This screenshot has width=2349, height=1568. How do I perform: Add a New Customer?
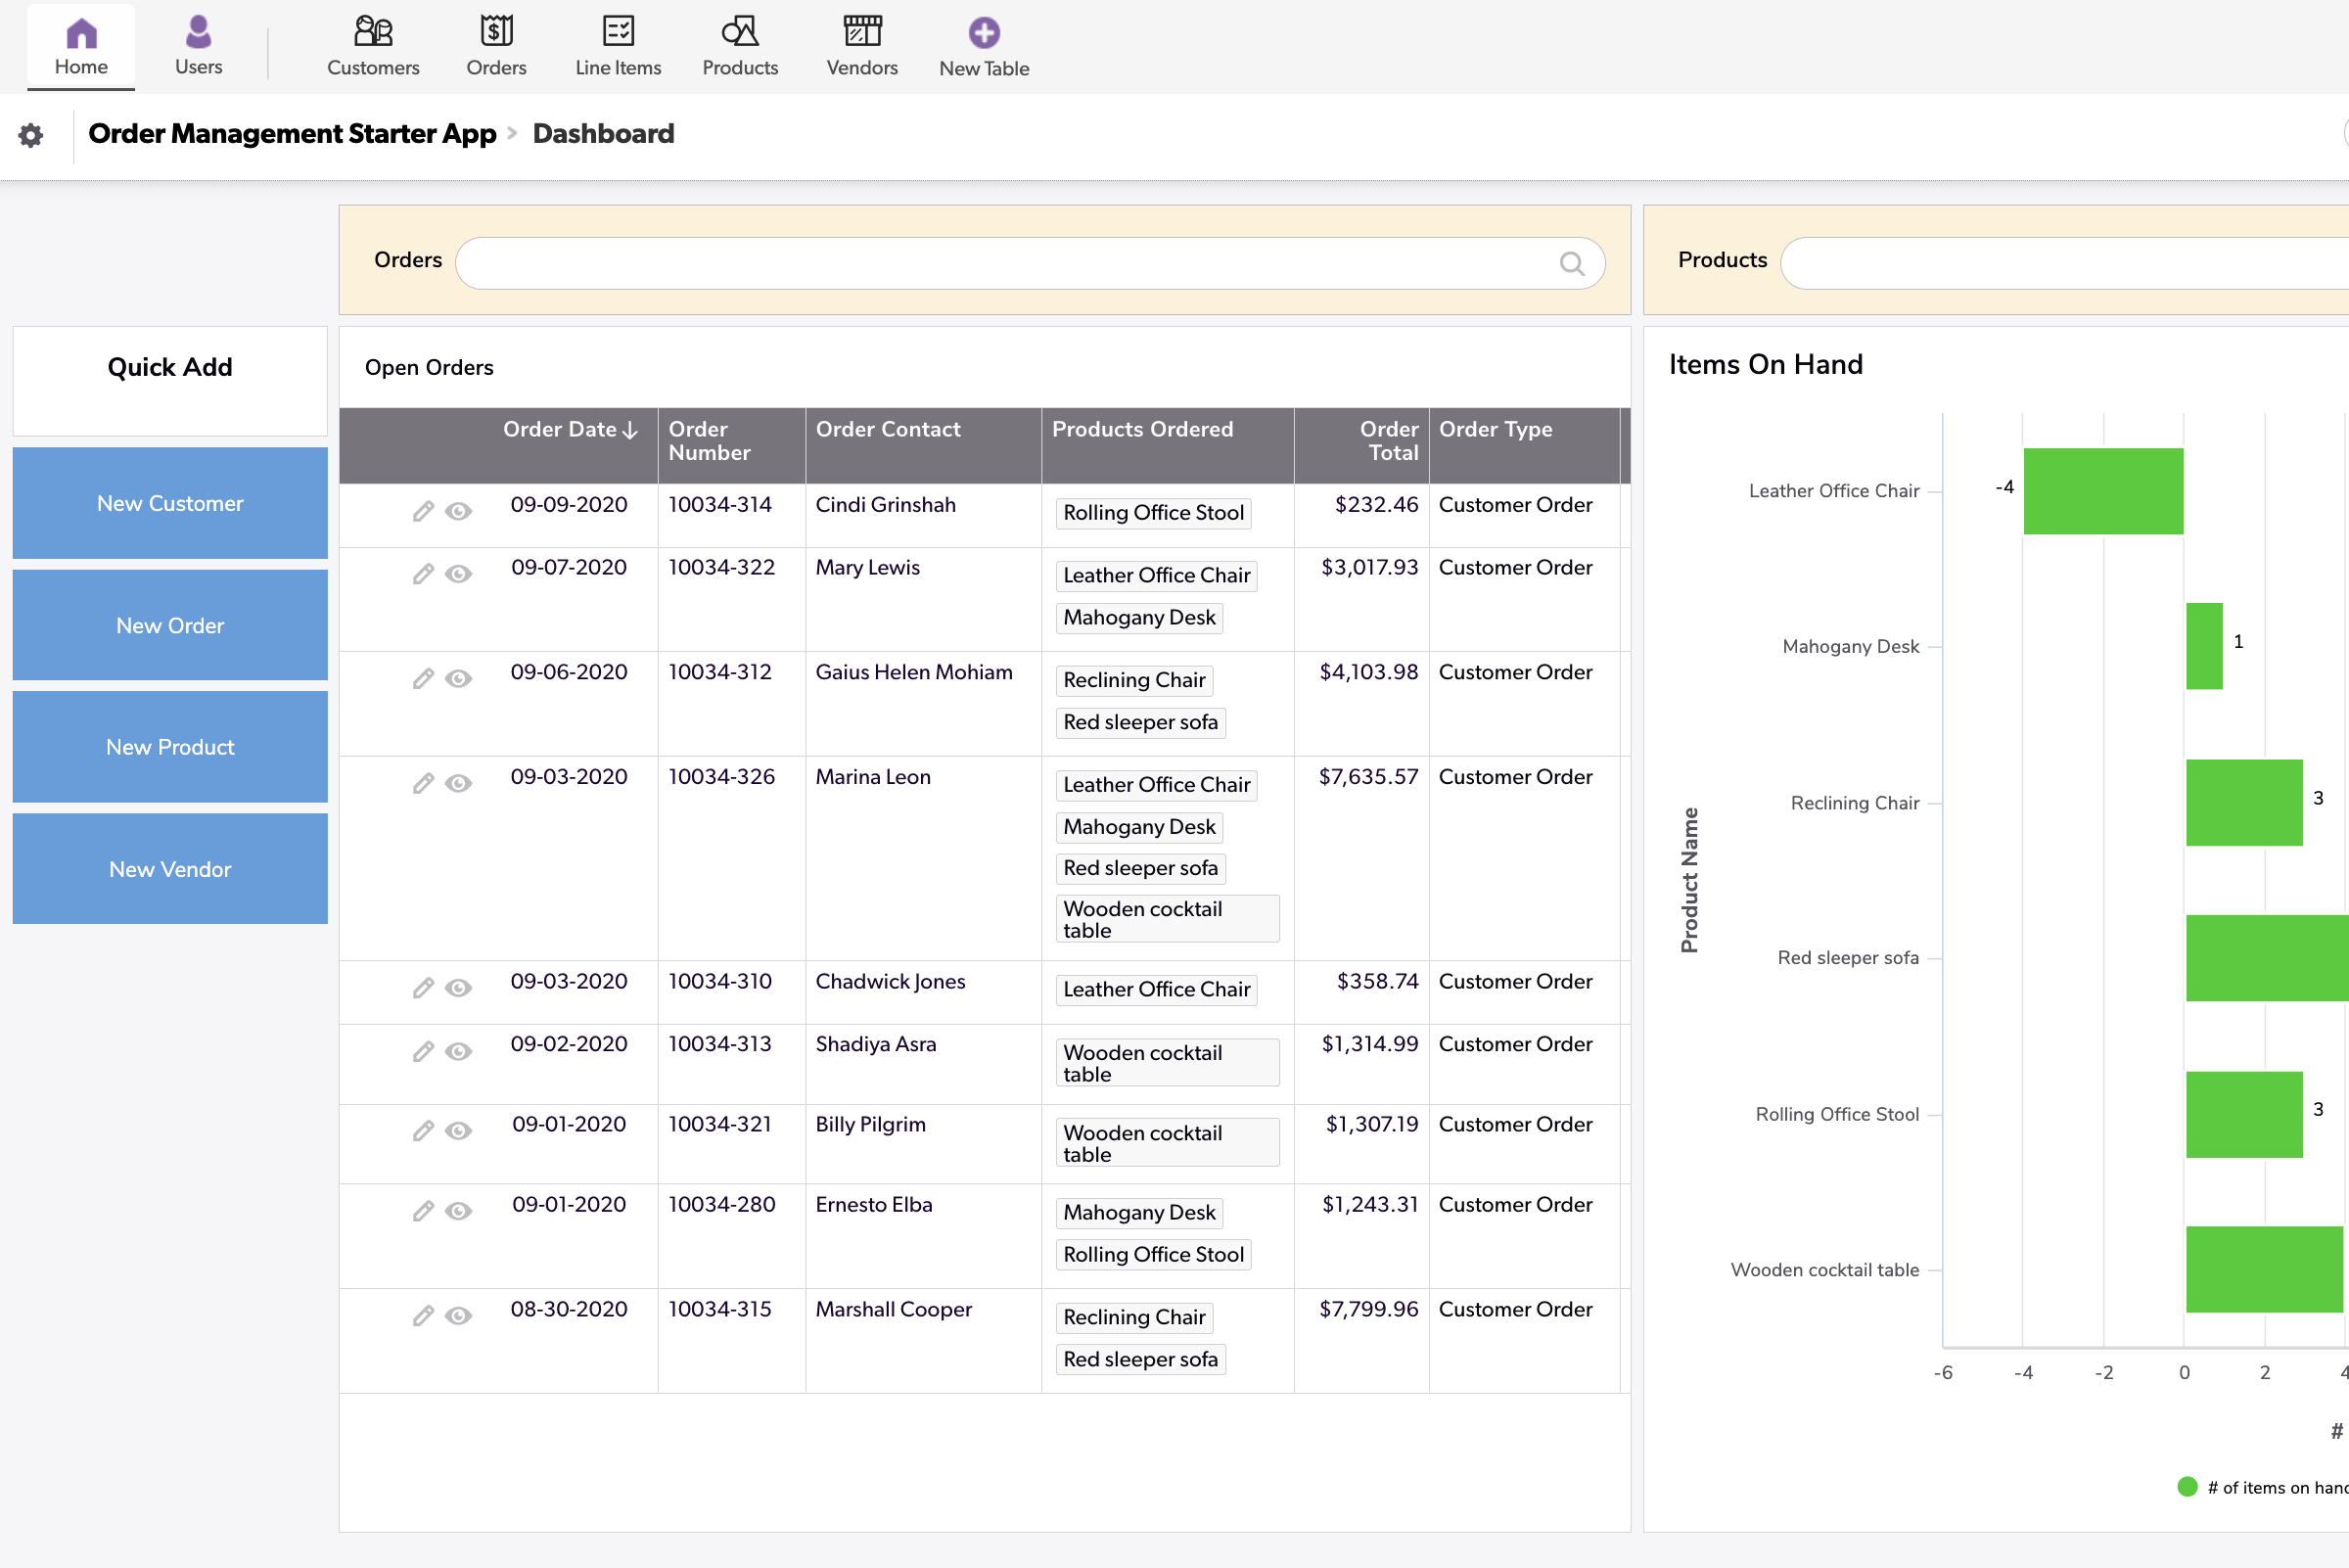[x=169, y=503]
